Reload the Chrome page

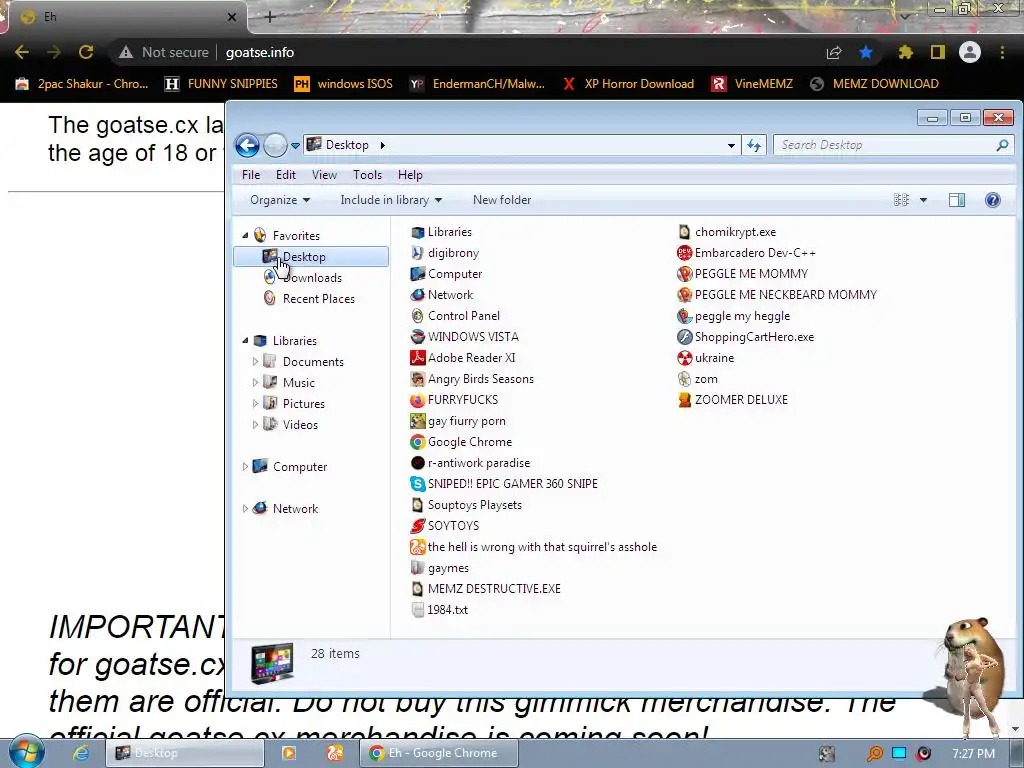[x=86, y=52]
